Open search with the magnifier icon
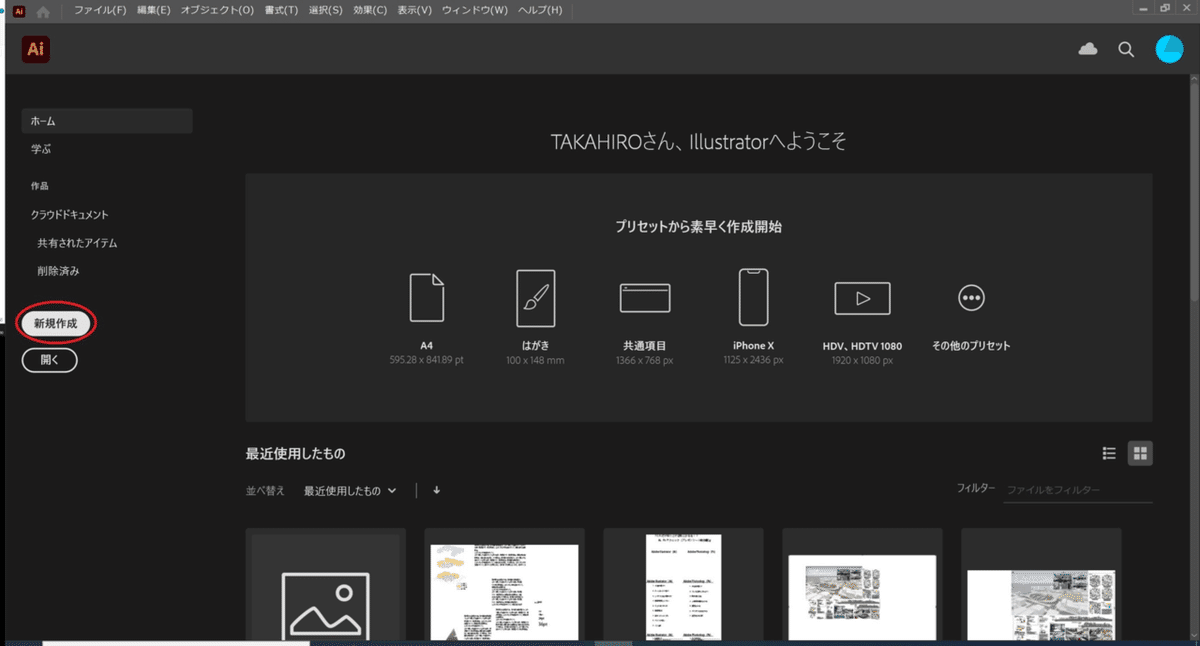This screenshot has width=1200, height=646. [x=1126, y=49]
